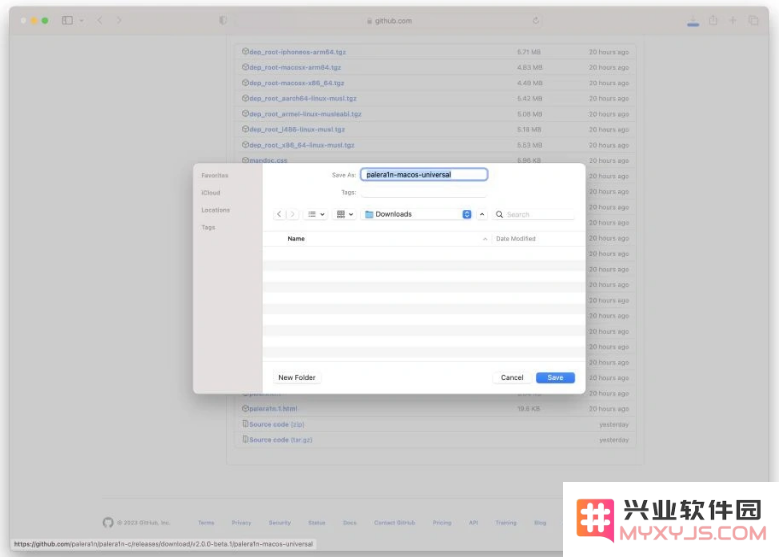Open the Downloads location dropdown
This screenshot has height=557, width=779.
tap(418, 214)
